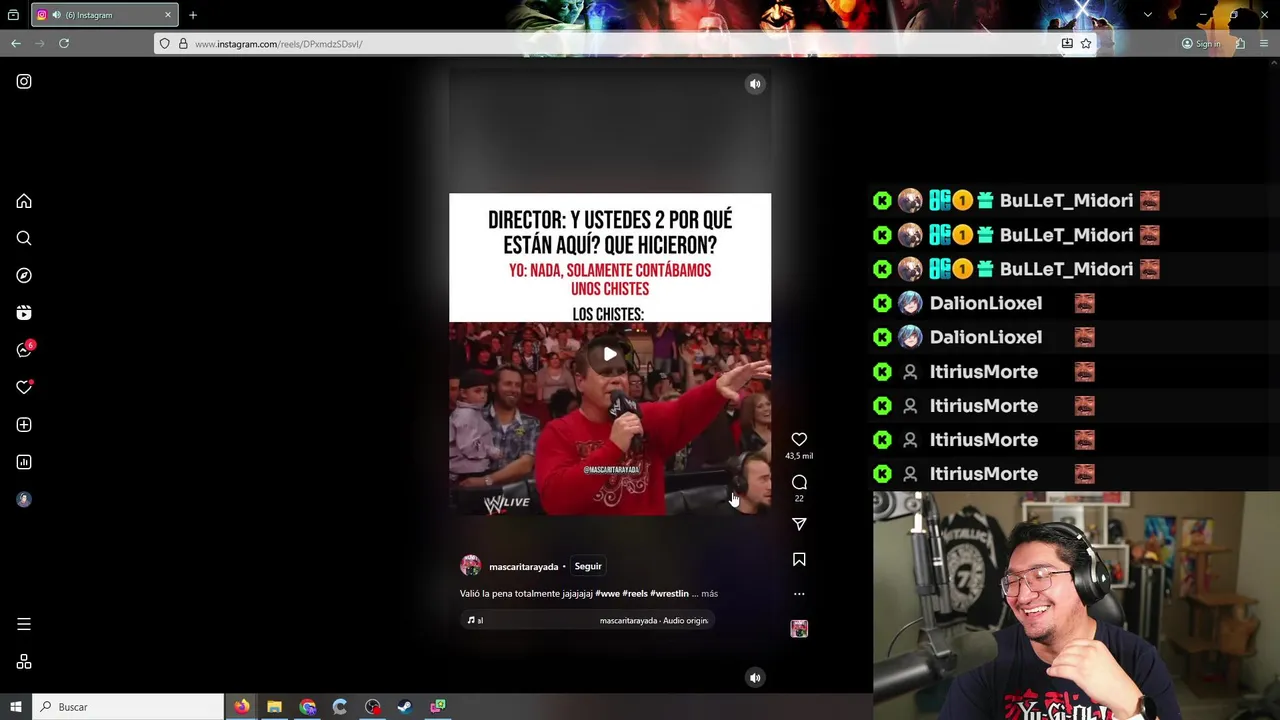
Task: Open the reel comments
Action: pos(799,482)
